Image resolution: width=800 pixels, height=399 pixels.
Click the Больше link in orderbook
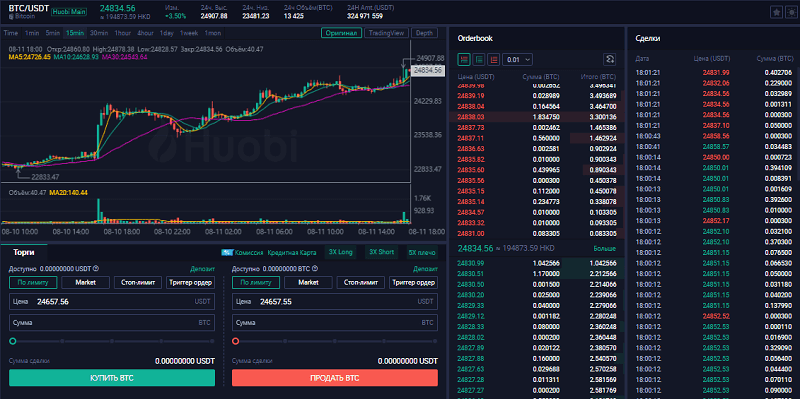[x=605, y=248]
